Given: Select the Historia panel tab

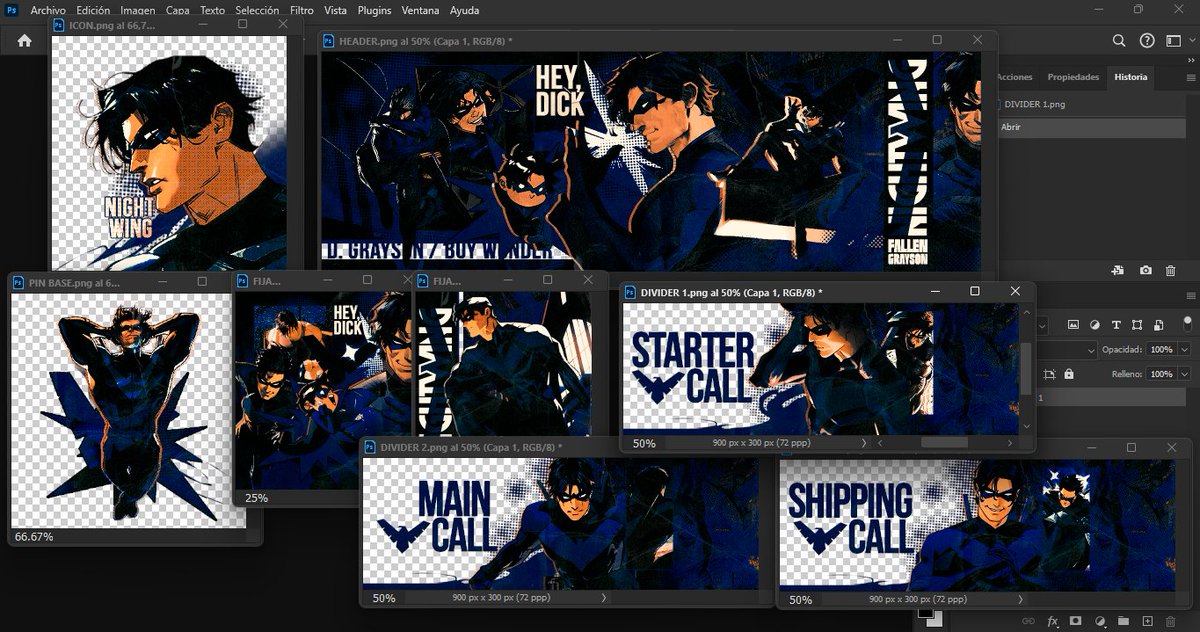Looking at the screenshot, I should (1131, 77).
